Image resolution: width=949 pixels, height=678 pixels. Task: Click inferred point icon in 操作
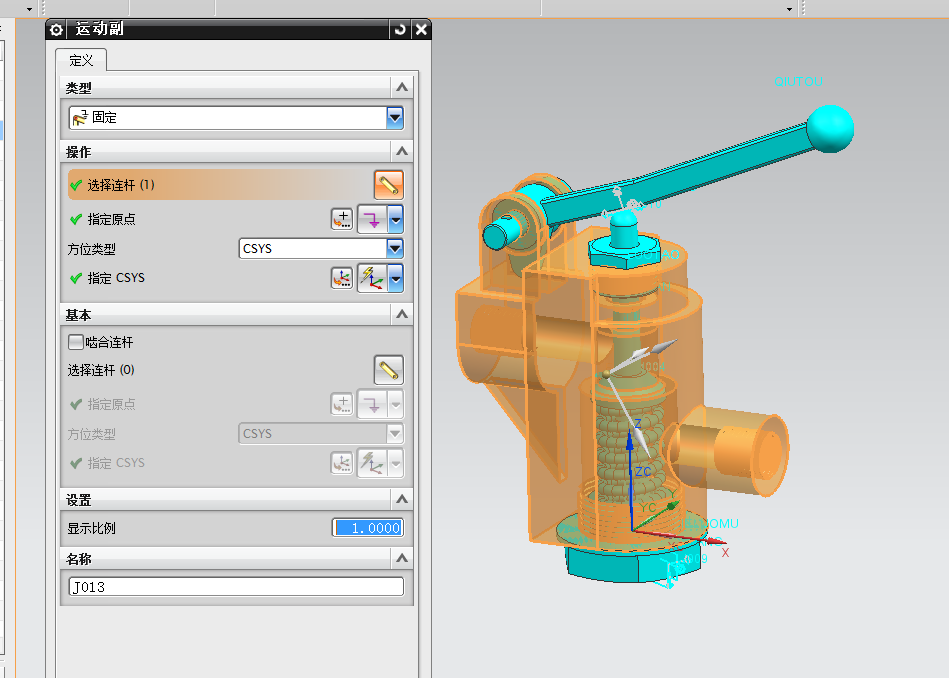(372, 219)
